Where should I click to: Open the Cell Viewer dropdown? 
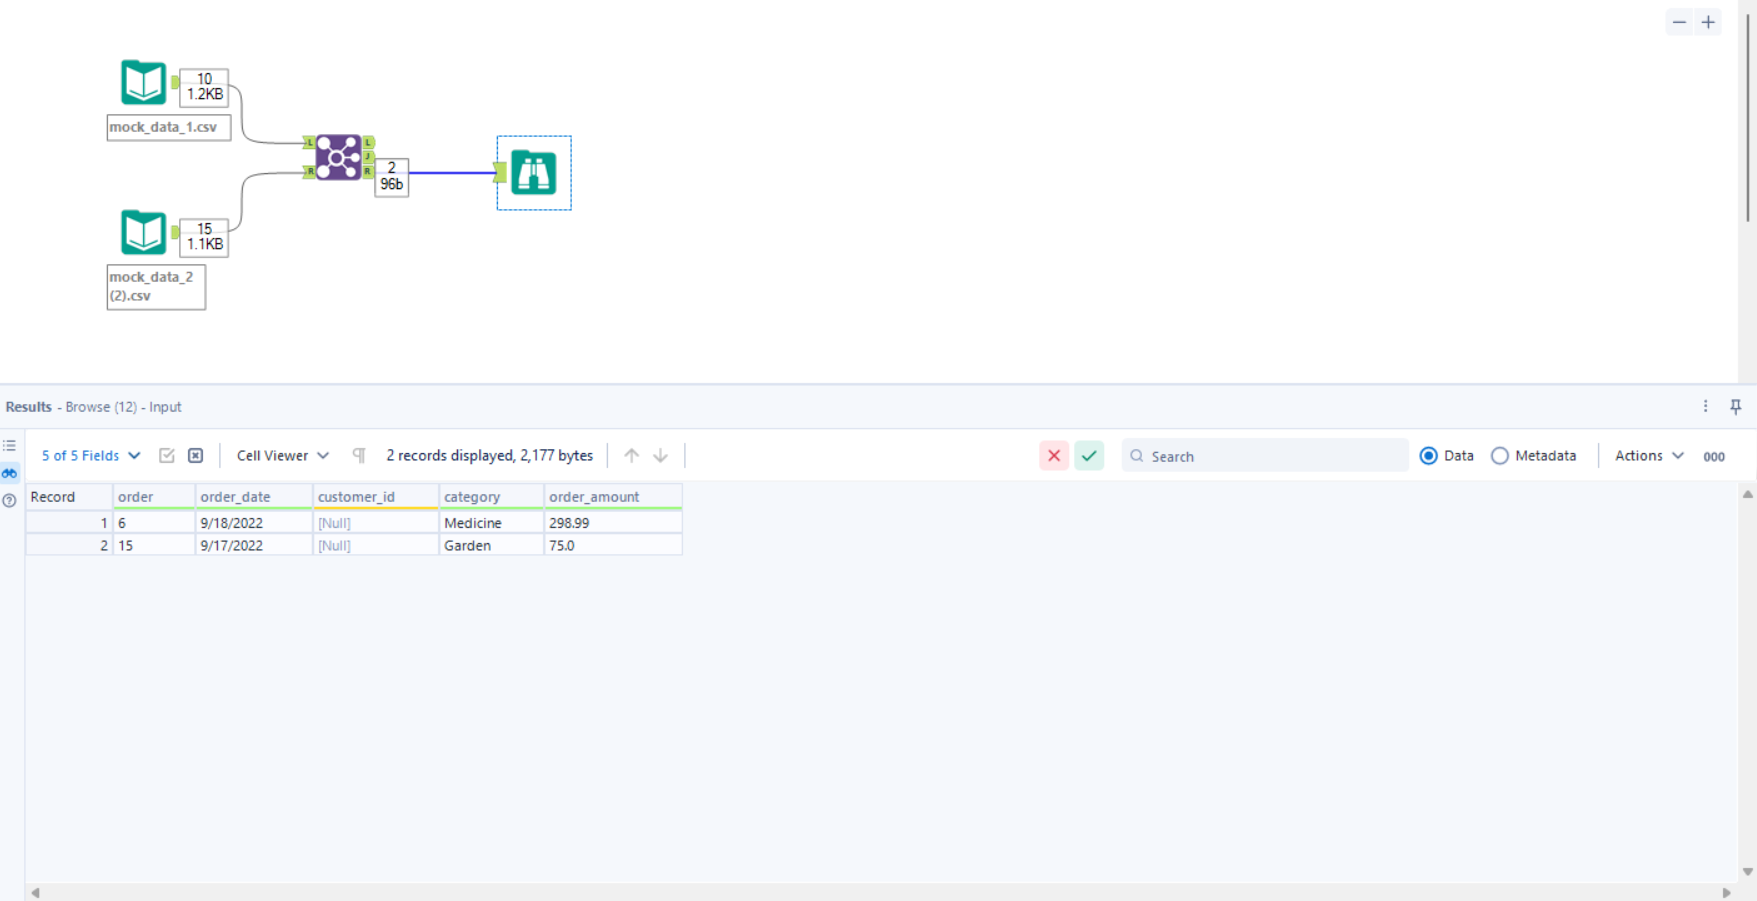click(x=283, y=456)
